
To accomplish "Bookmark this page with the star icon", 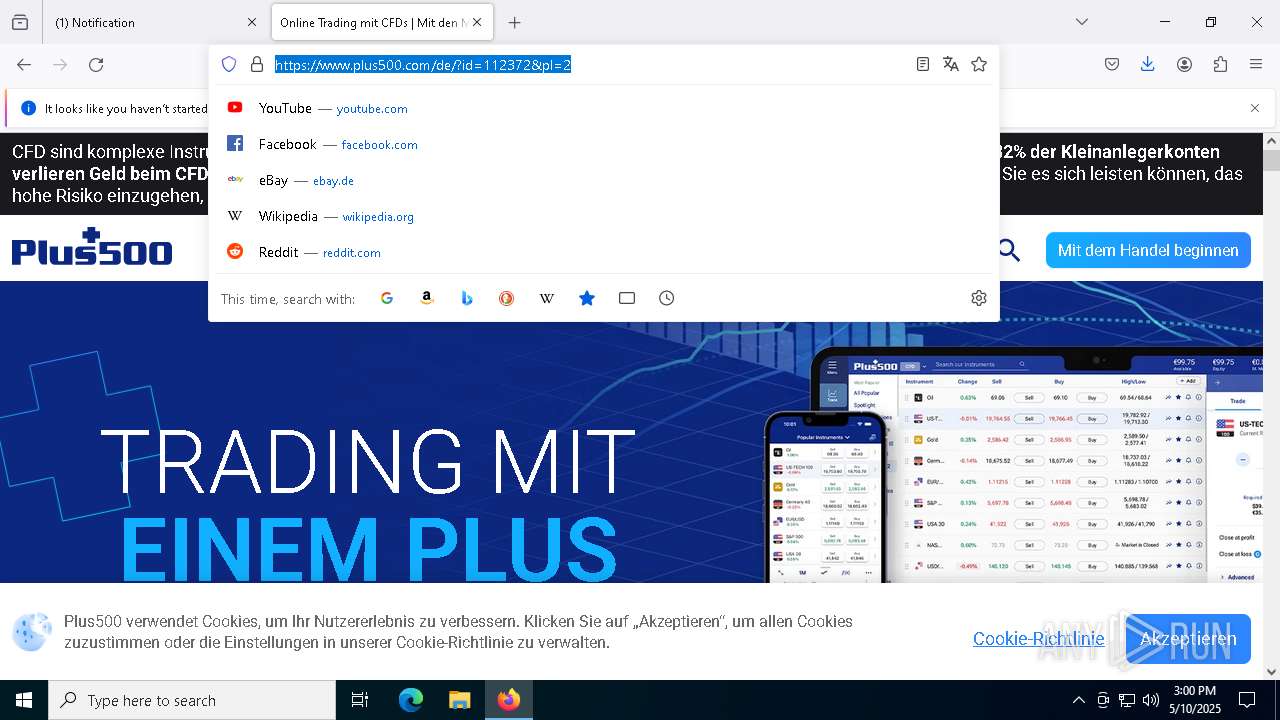I will 979,64.
